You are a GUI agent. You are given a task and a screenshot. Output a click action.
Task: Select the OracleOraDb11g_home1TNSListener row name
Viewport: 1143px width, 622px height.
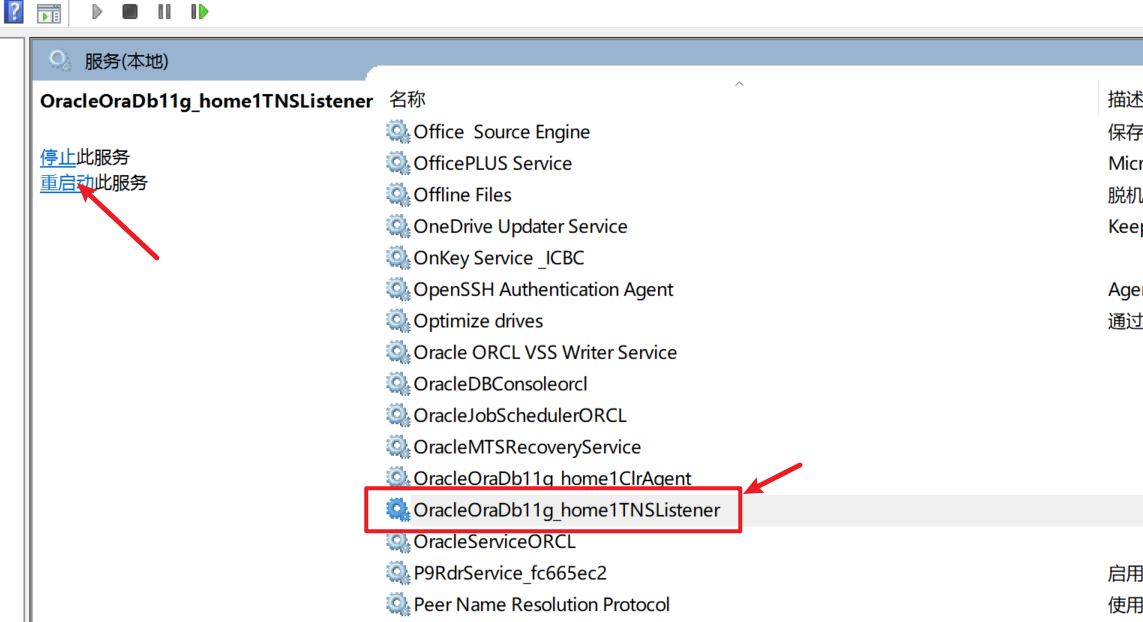(567, 510)
